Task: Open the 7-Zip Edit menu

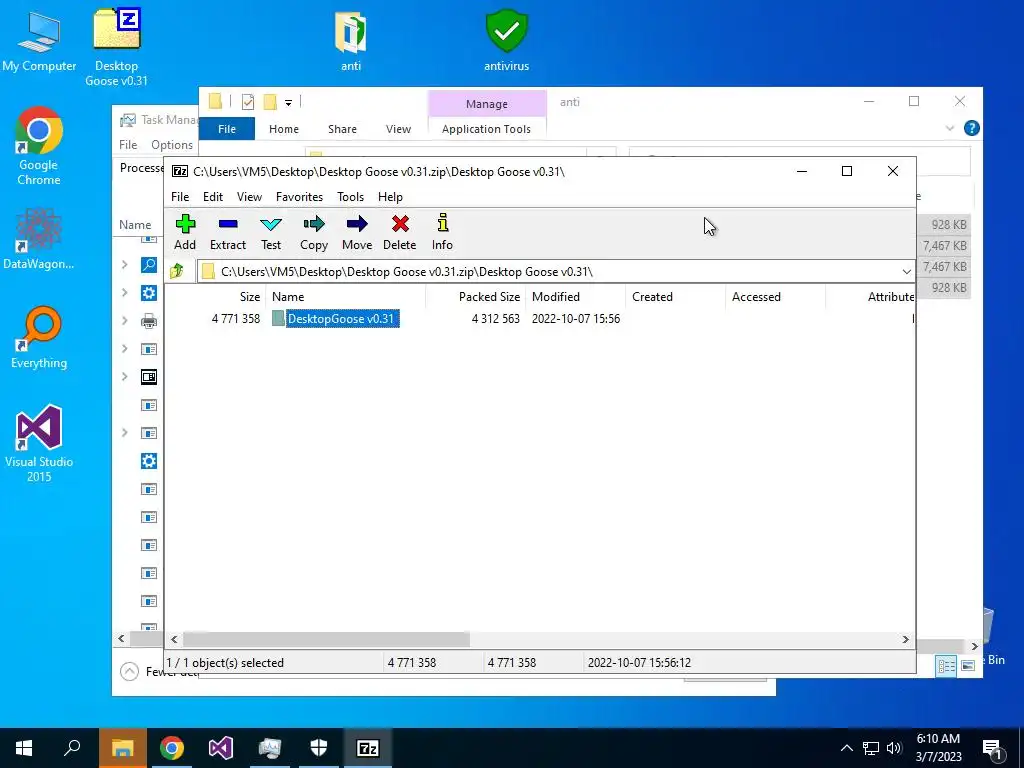Action: click(x=213, y=197)
